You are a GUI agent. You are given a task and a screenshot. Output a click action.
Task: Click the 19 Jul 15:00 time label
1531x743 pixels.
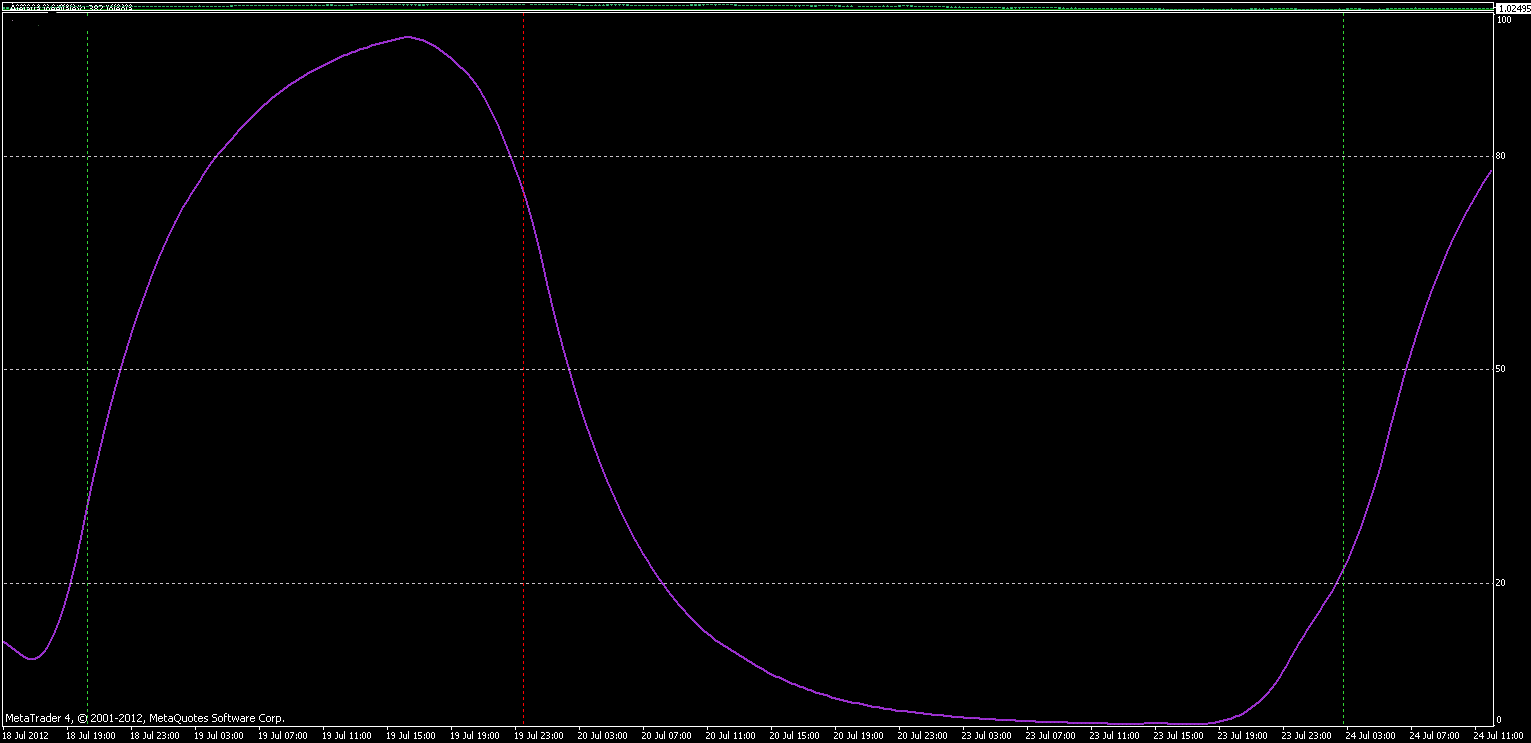click(x=411, y=736)
